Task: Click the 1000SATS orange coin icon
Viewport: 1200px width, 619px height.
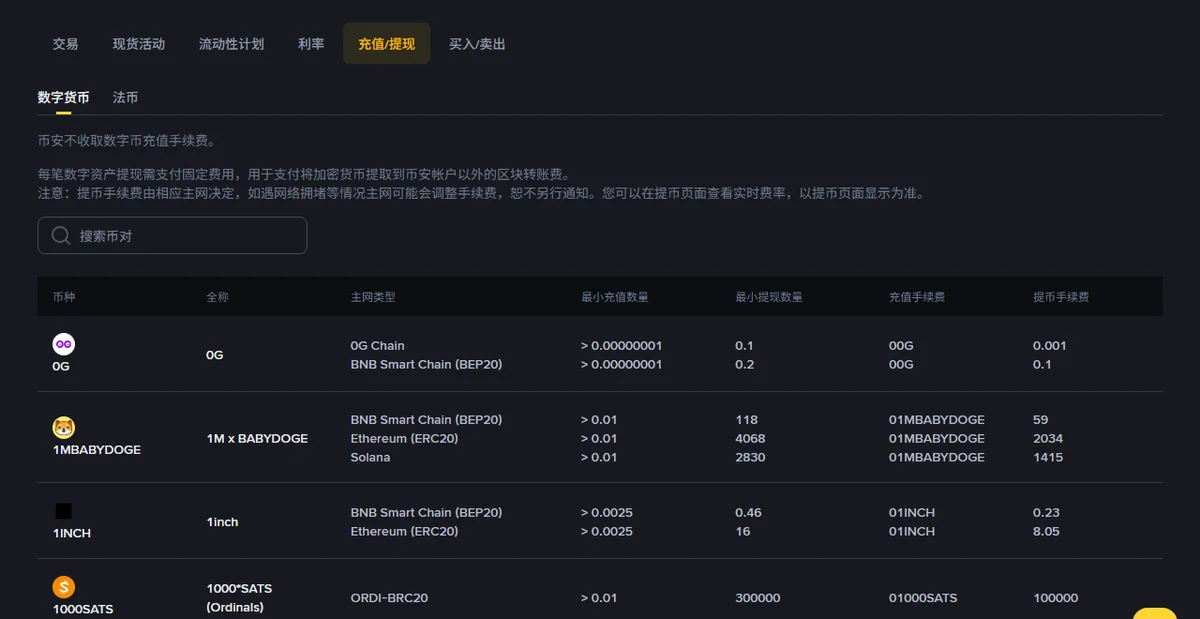Action: (64, 587)
